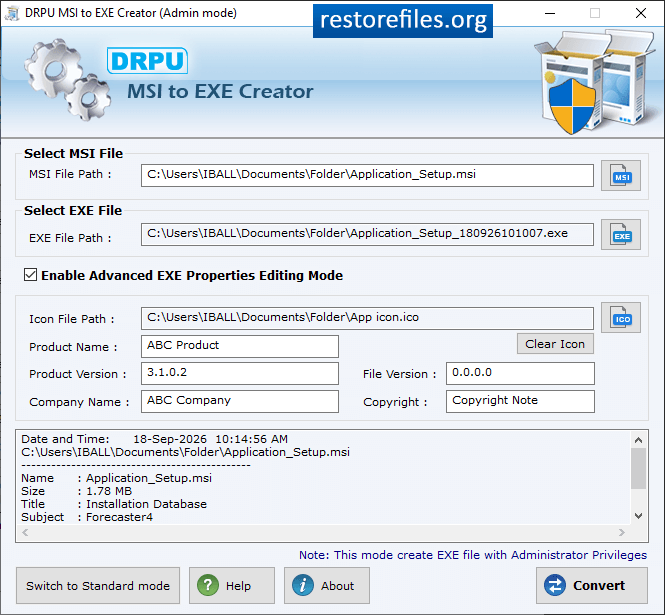Click the 'Size : 1.78 MB' log line

pyautogui.click(x=76, y=491)
